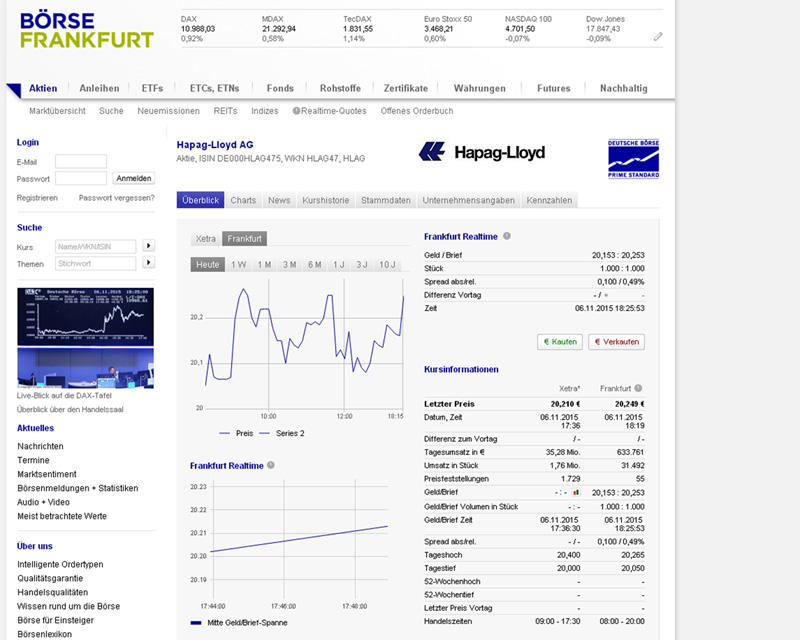
Task: Click the Name/WKN/ISIN search field
Action: pos(95,247)
